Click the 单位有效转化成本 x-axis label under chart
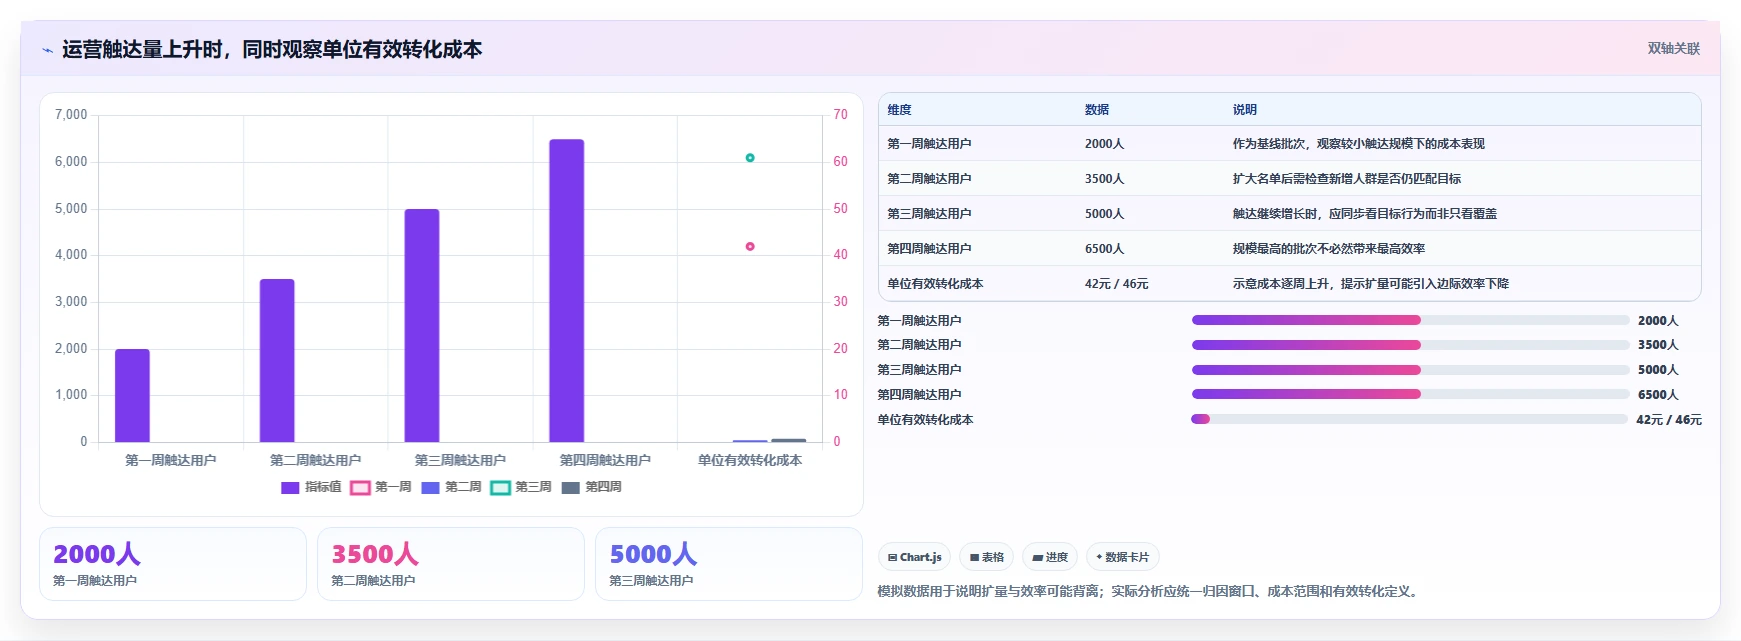 tap(750, 460)
